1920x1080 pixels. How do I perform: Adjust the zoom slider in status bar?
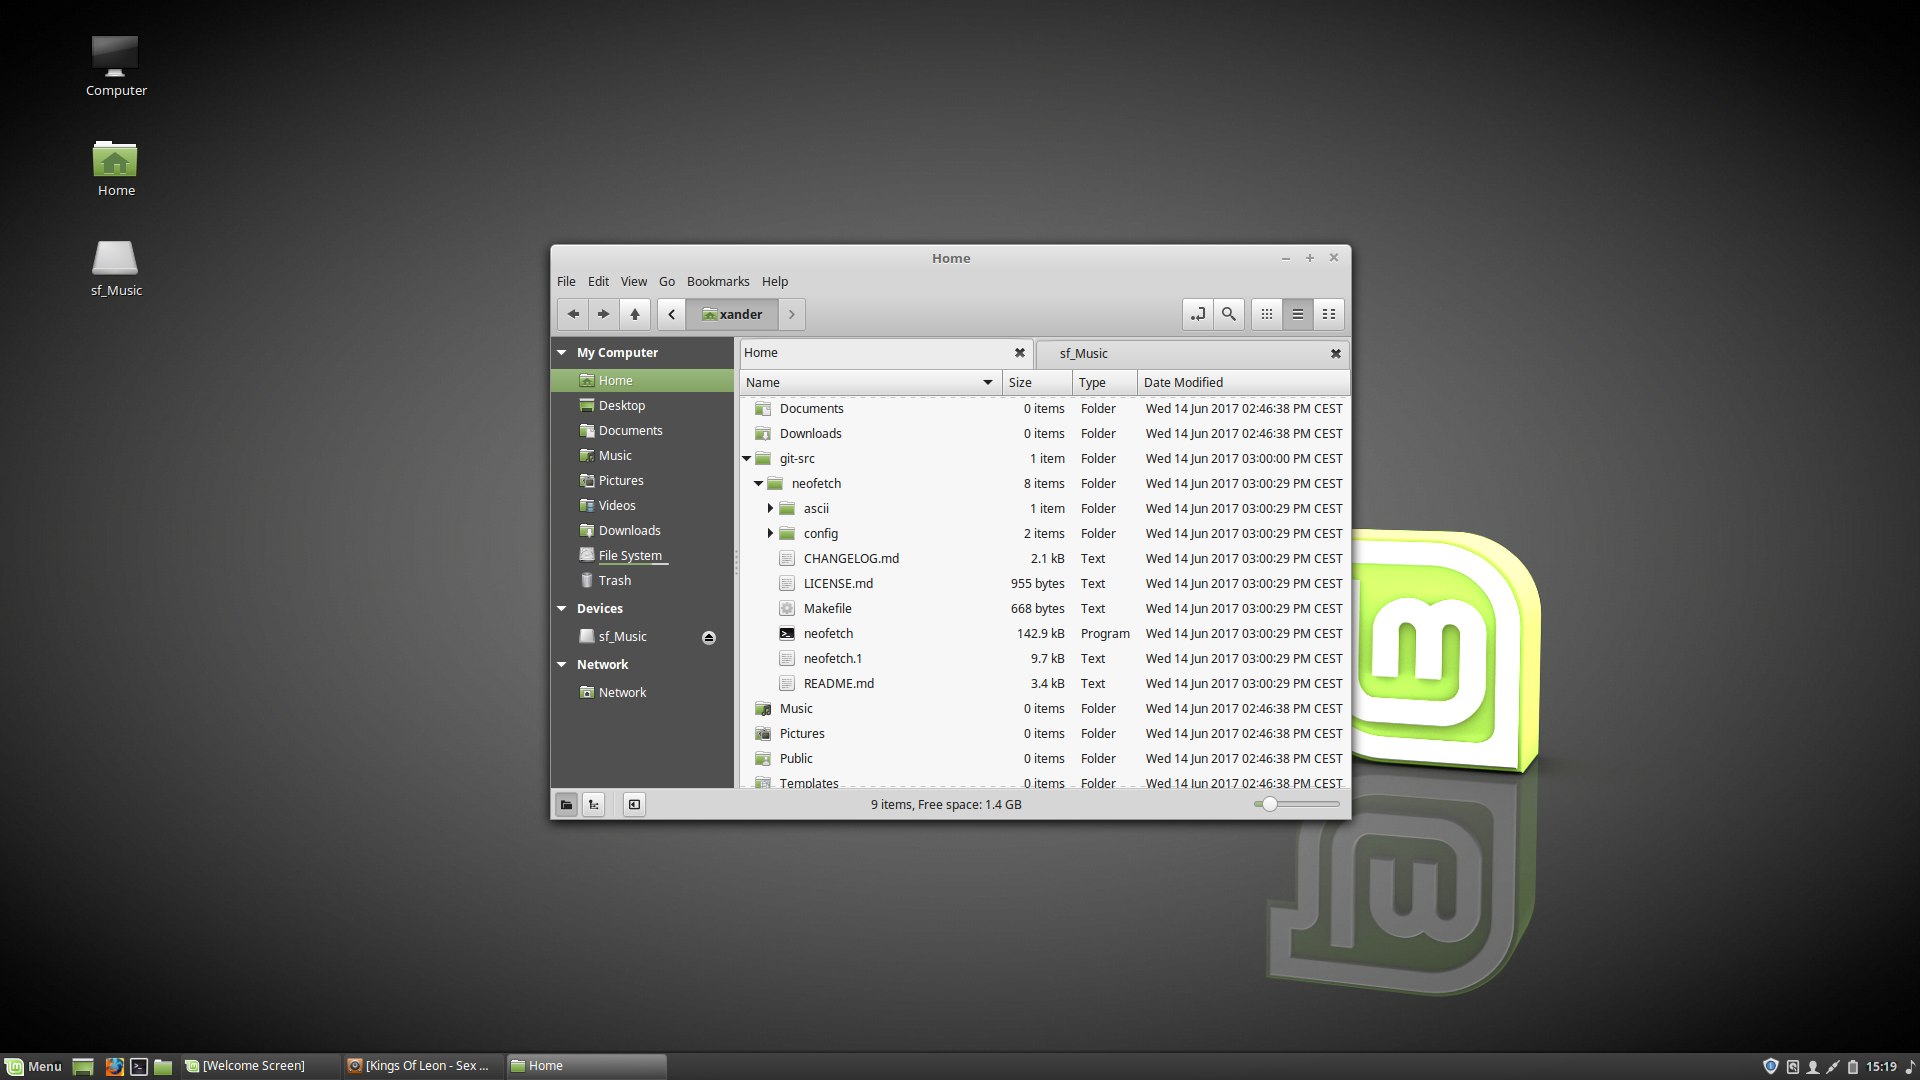tap(1270, 805)
